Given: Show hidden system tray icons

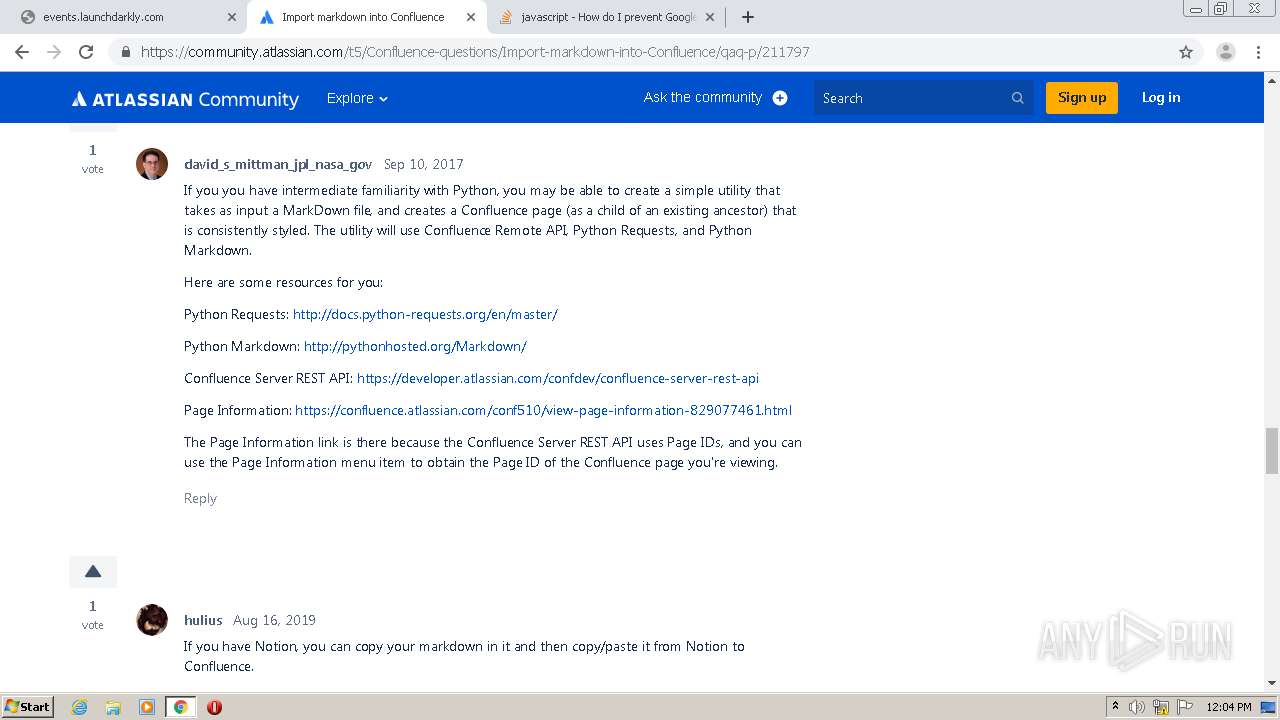Looking at the screenshot, I should (1115, 707).
